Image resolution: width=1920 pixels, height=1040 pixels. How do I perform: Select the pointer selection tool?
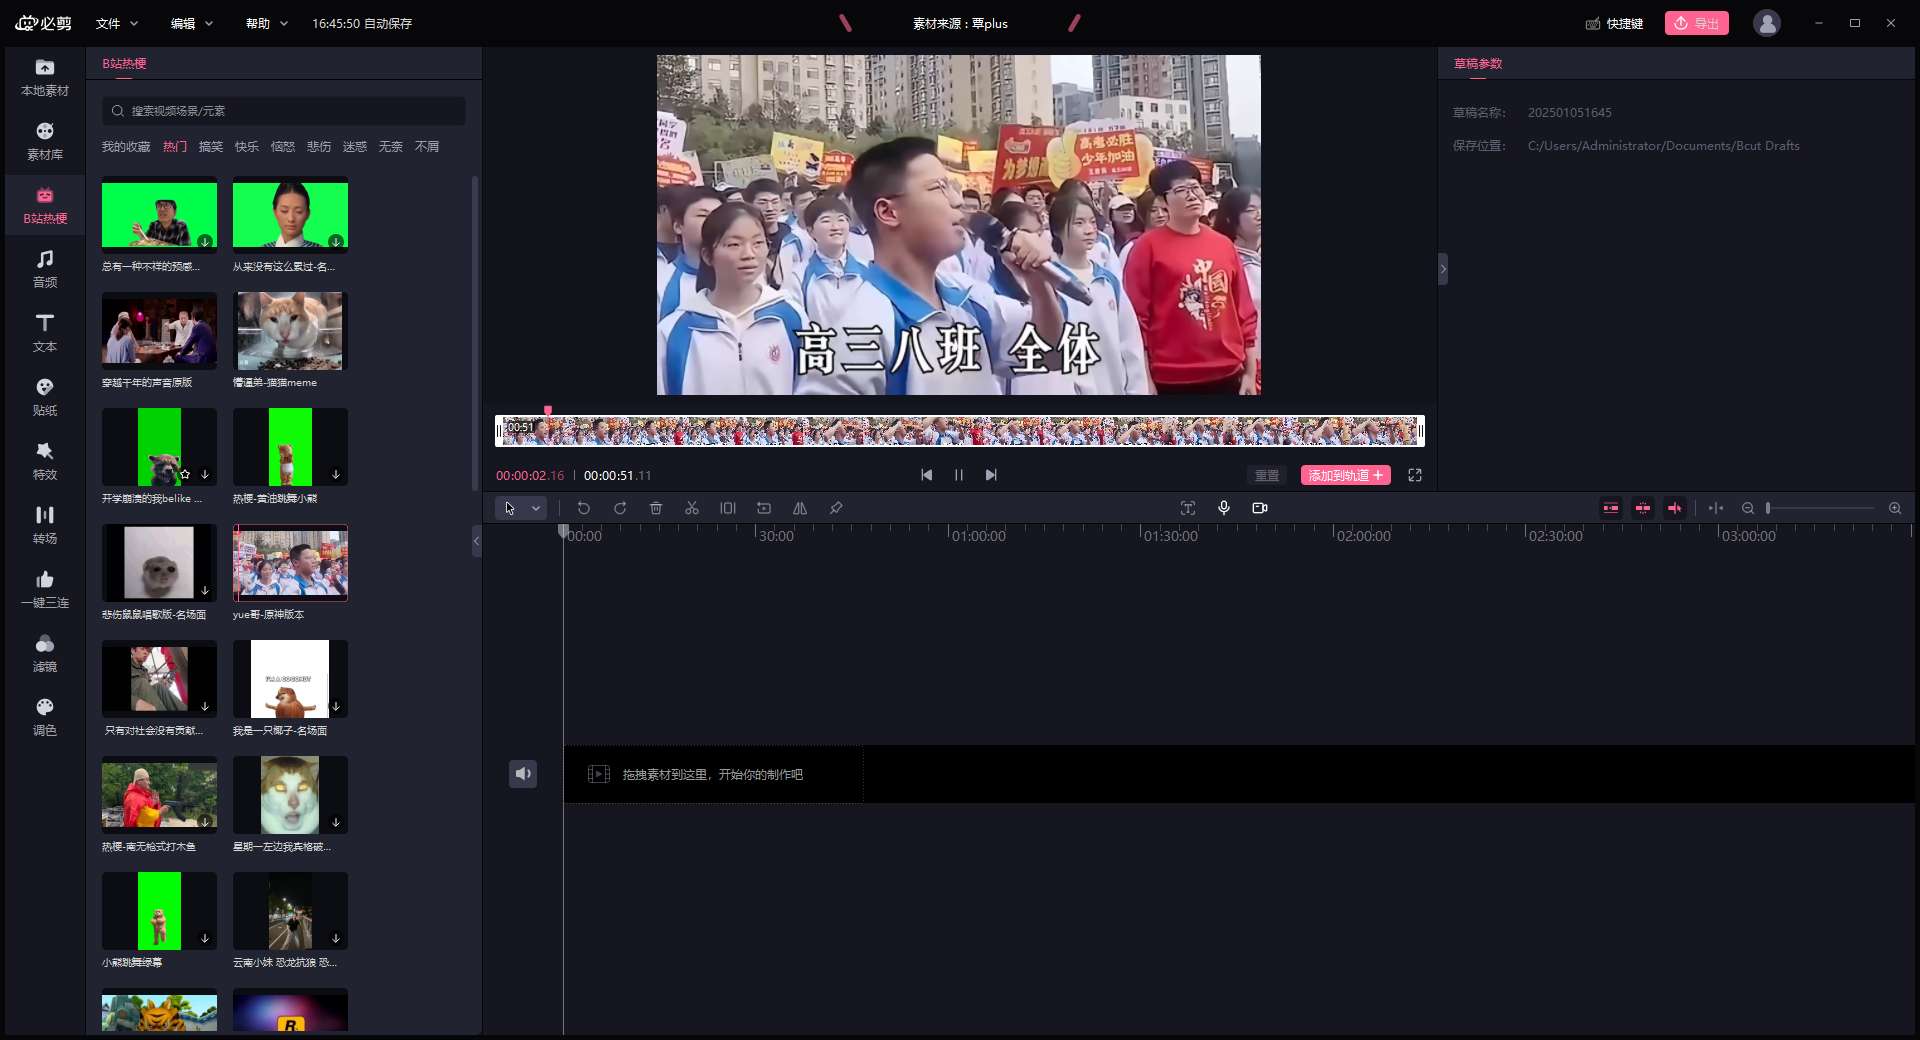pyautogui.click(x=510, y=508)
